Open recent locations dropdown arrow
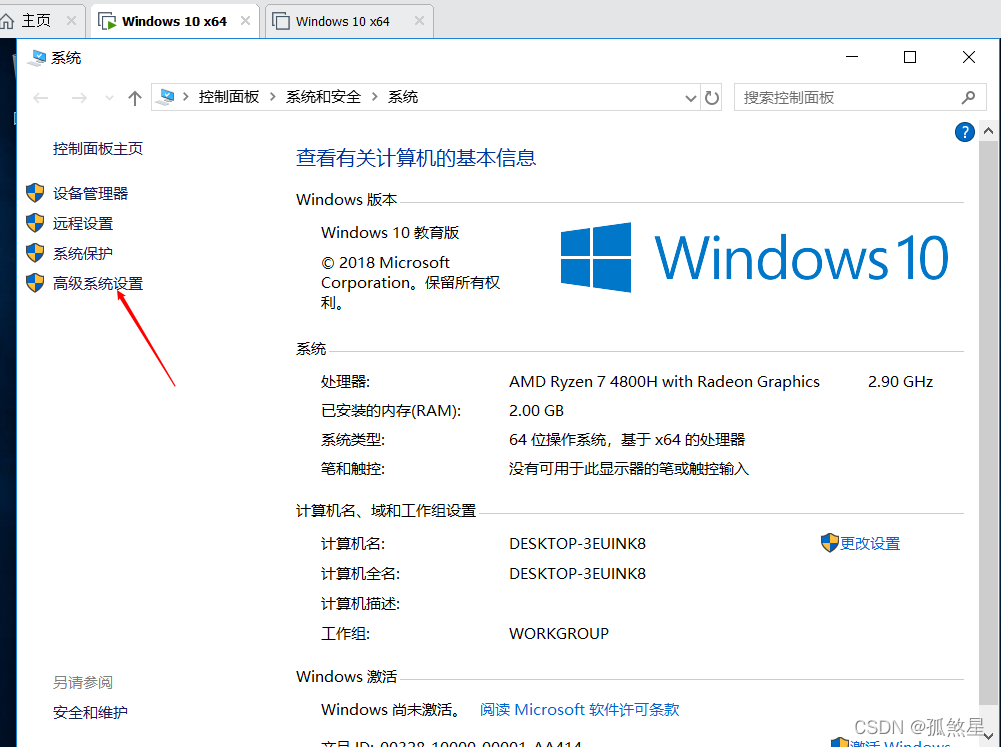 109,98
